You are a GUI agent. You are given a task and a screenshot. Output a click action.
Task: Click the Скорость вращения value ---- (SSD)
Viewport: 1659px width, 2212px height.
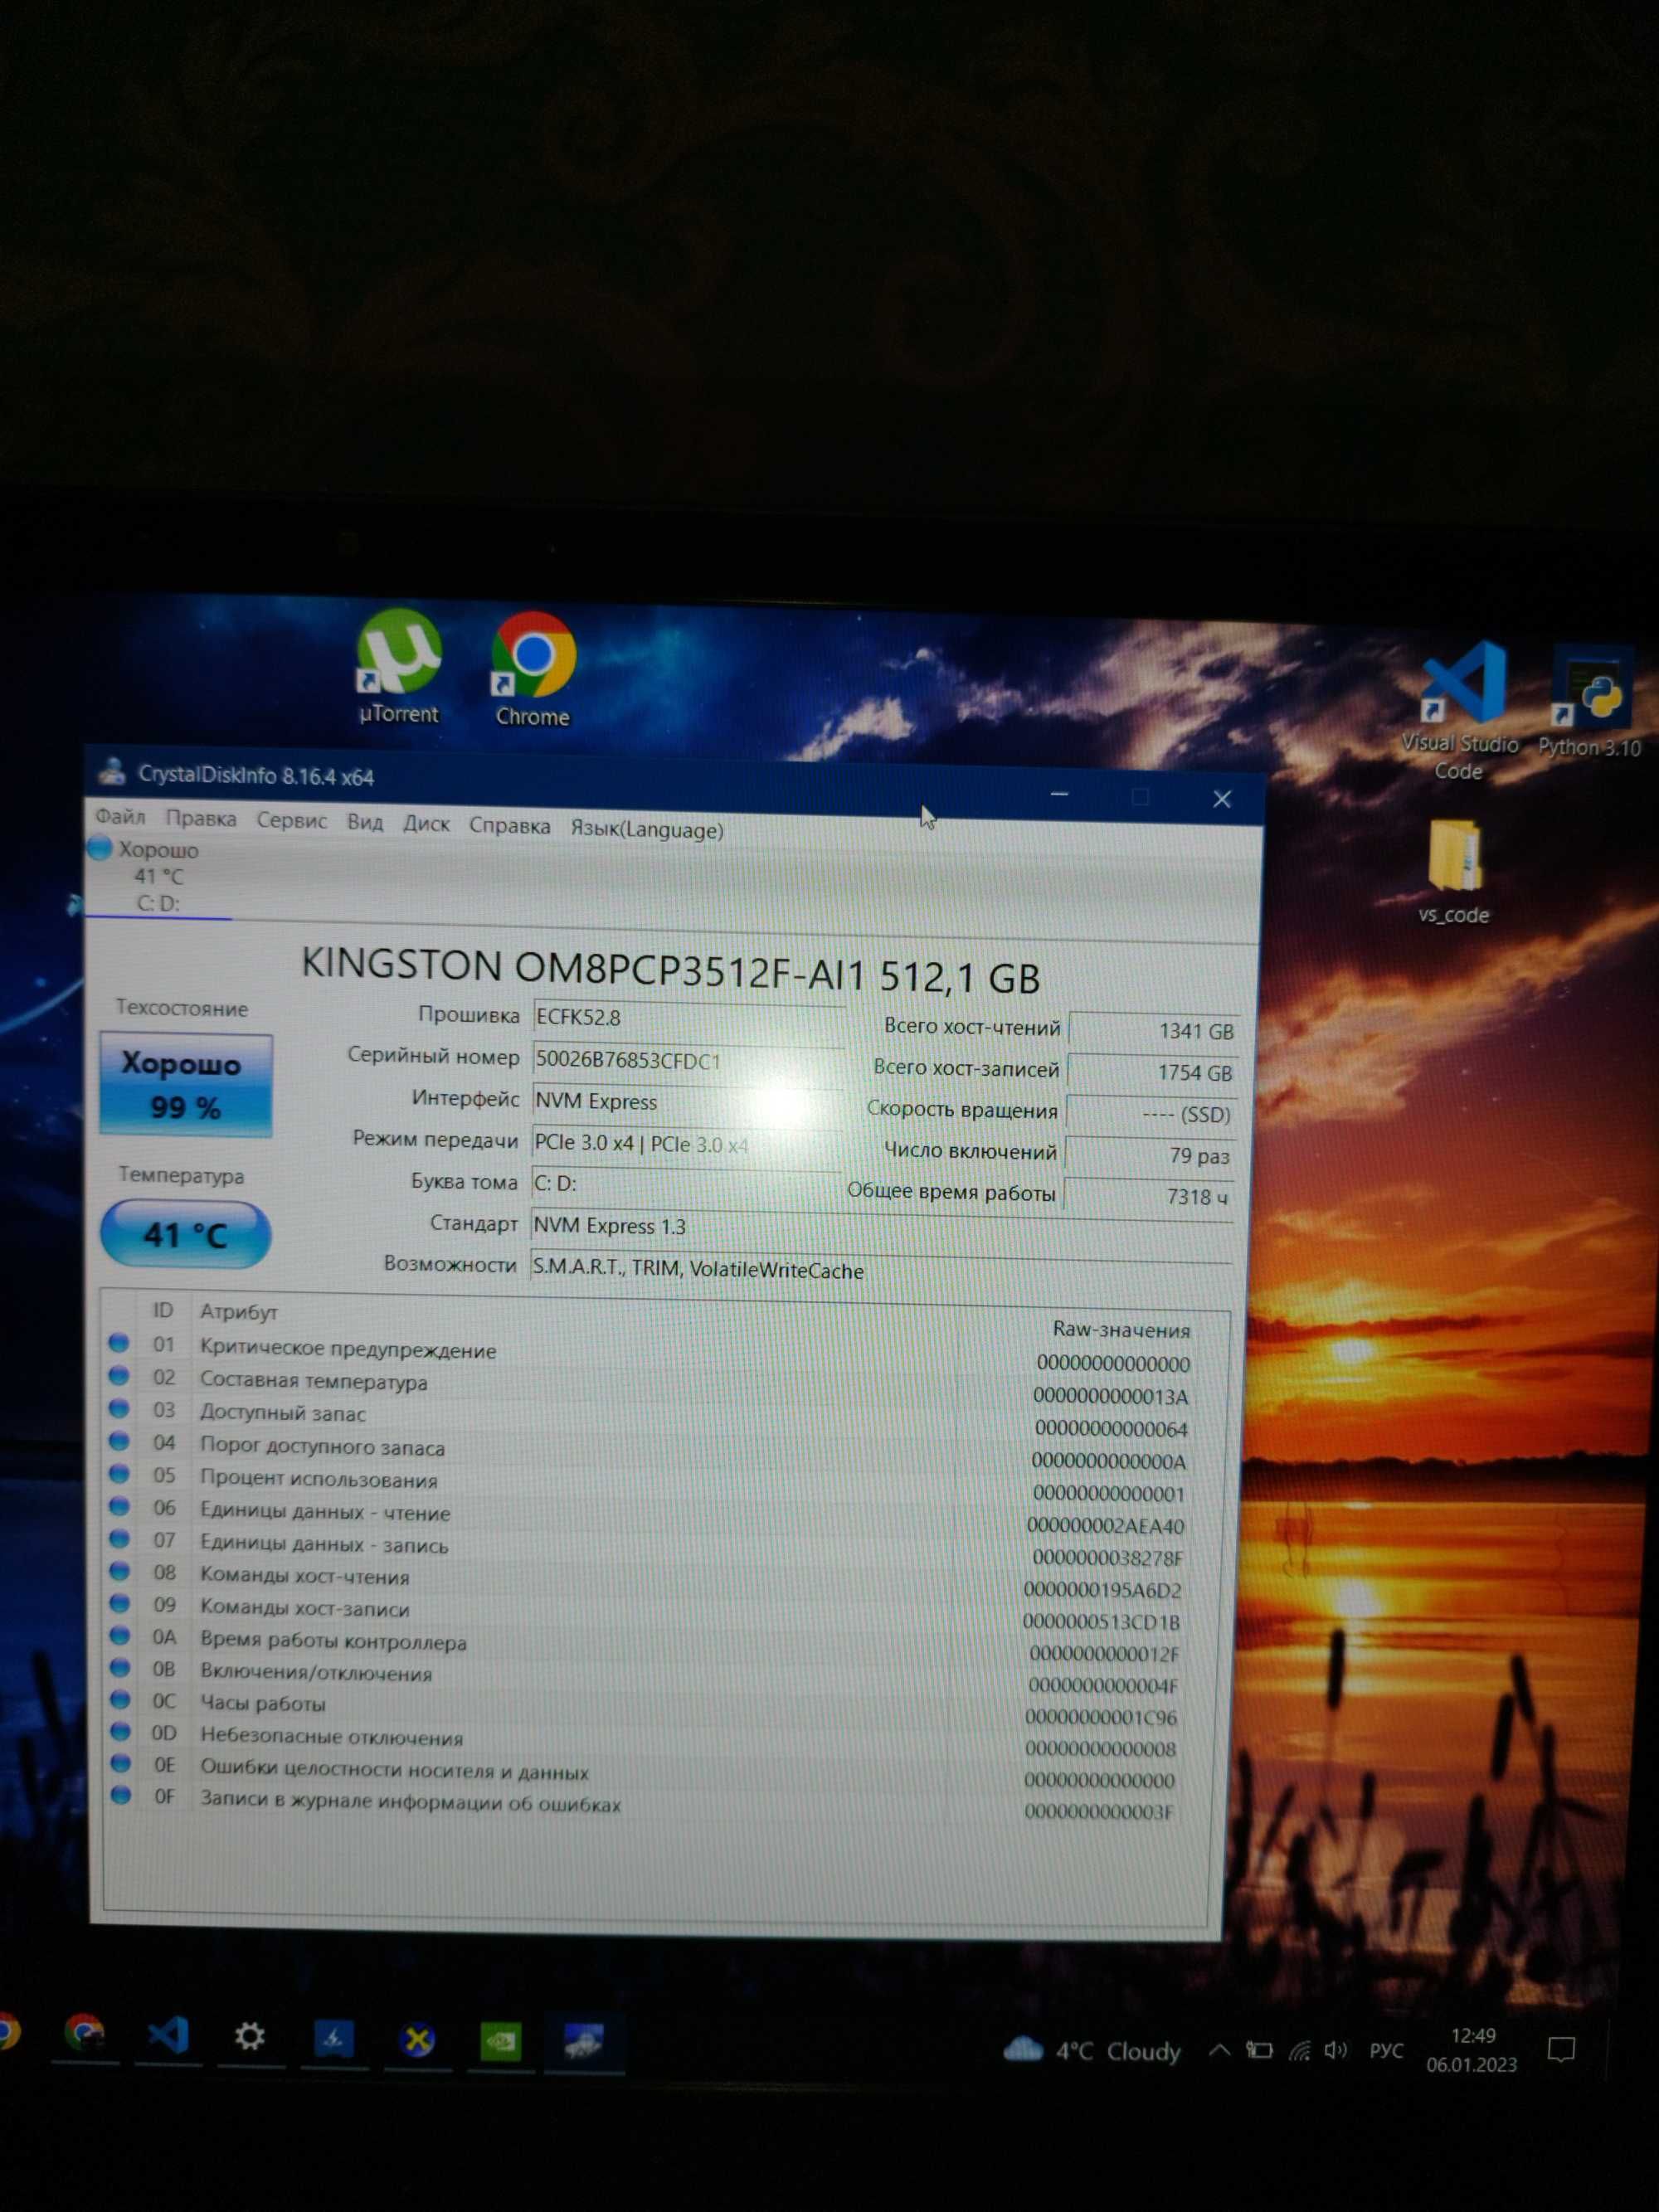pyautogui.click(x=1151, y=1114)
